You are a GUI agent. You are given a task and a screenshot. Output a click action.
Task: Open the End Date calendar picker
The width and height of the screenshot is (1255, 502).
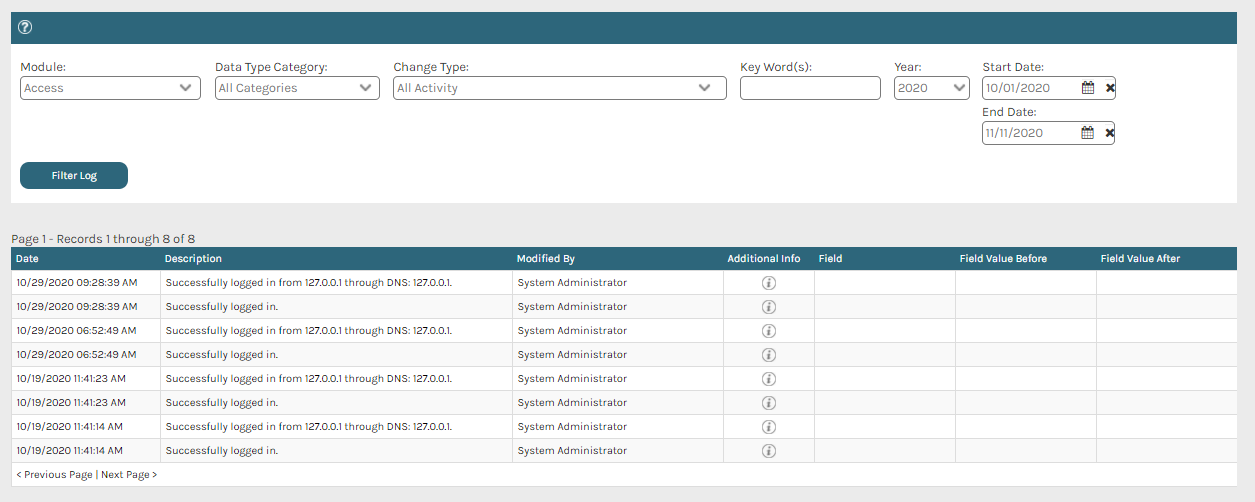(1088, 133)
